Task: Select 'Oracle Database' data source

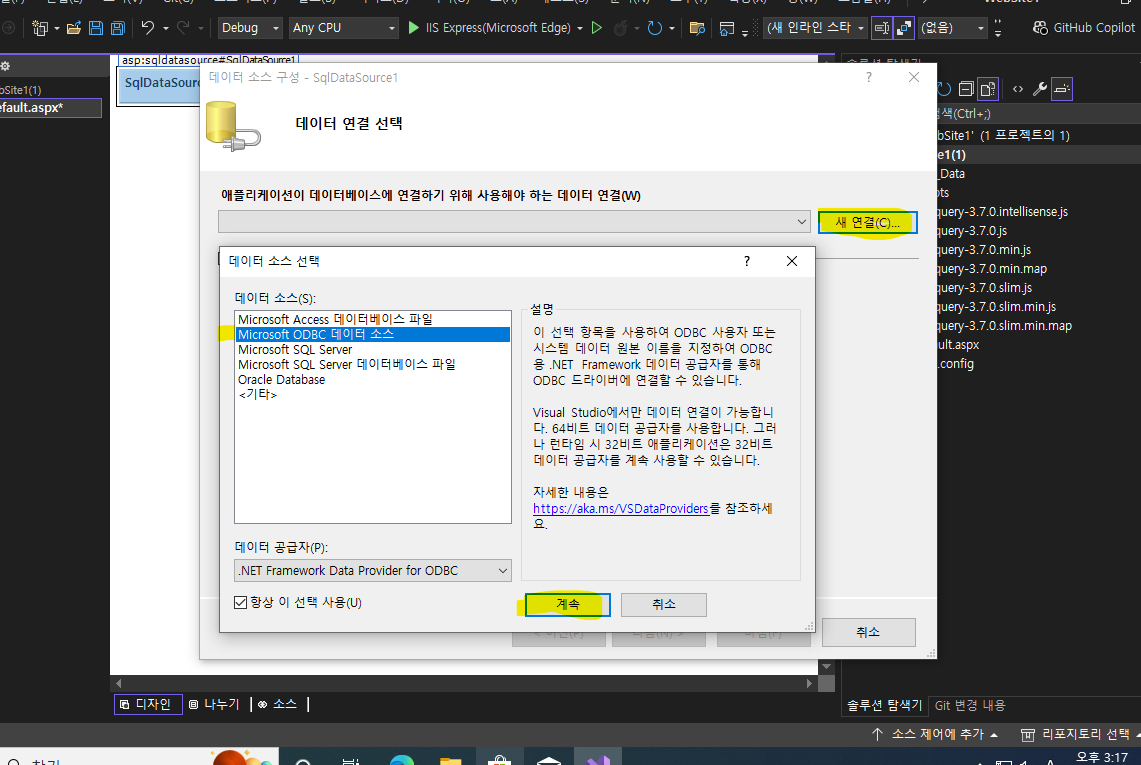Action: [372, 379]
